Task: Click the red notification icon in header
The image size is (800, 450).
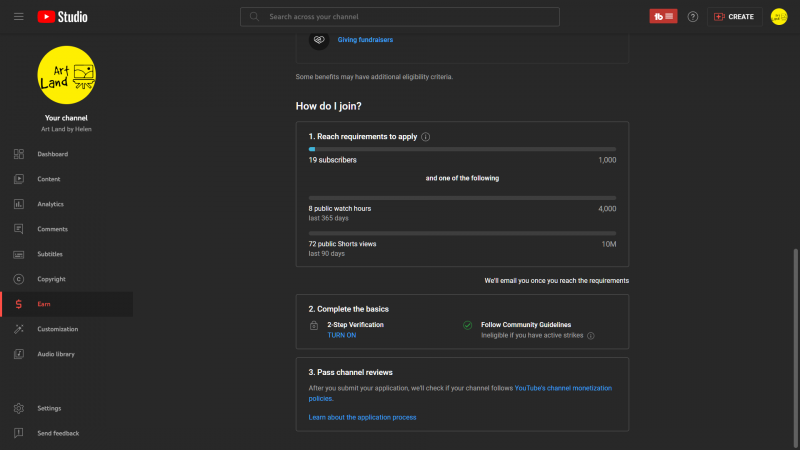Action: [x=664, y=17]
